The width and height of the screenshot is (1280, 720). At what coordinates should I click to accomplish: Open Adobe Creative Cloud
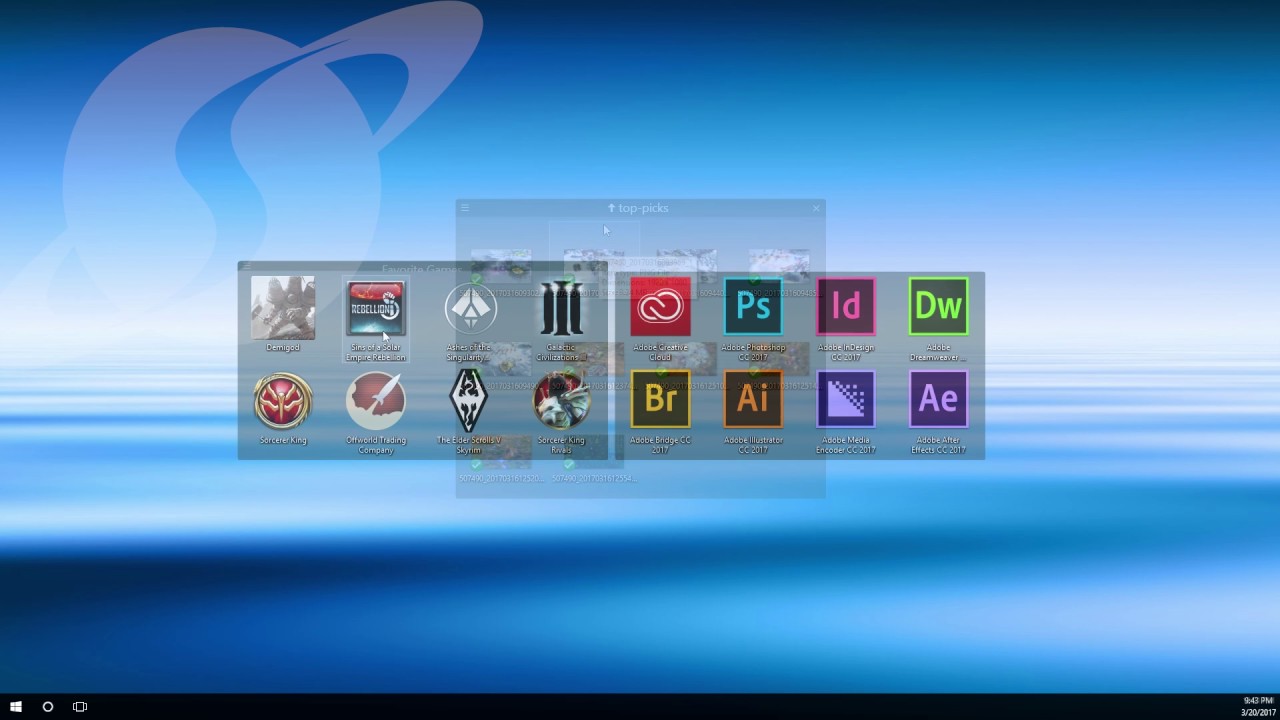660,307
